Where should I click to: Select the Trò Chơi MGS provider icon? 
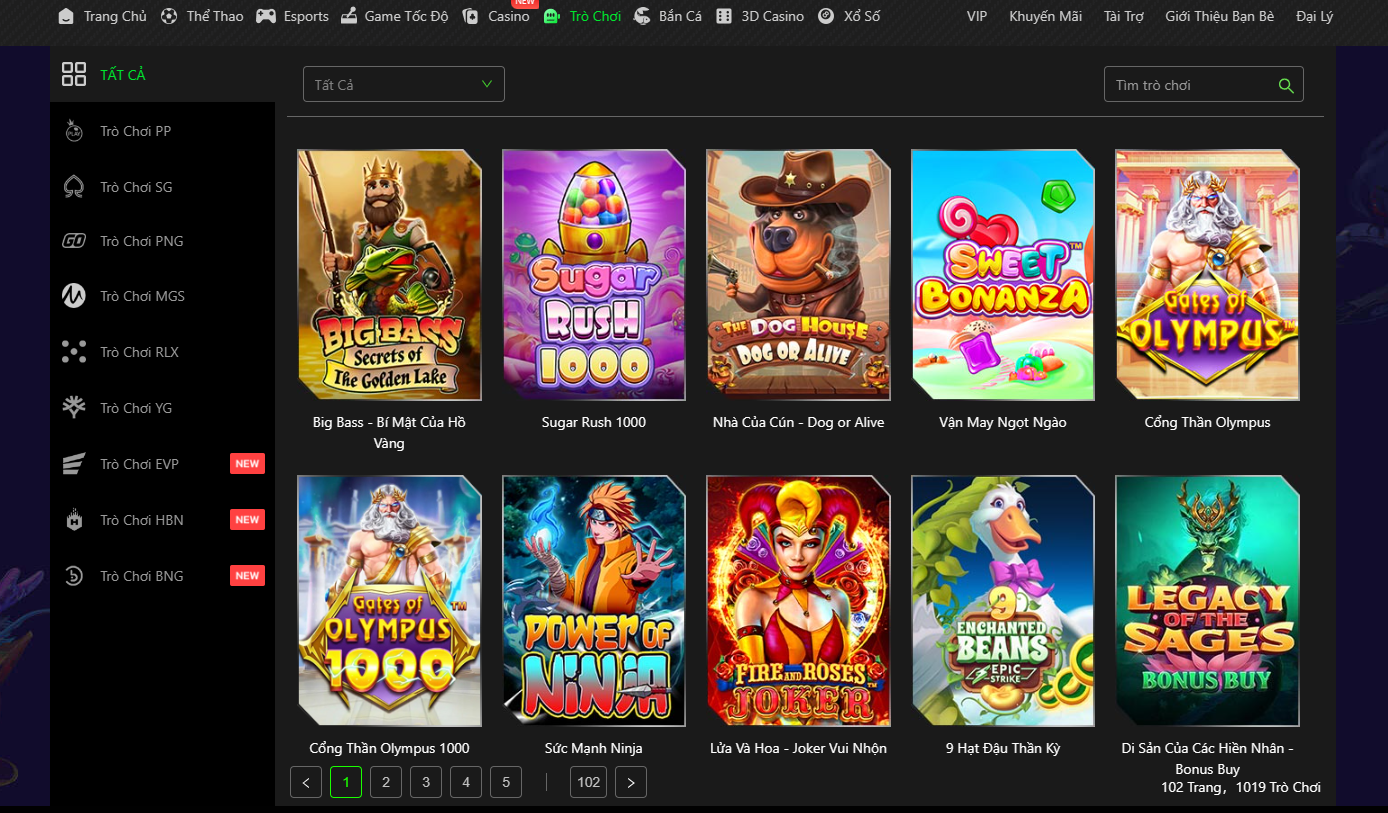pos(74,295)
